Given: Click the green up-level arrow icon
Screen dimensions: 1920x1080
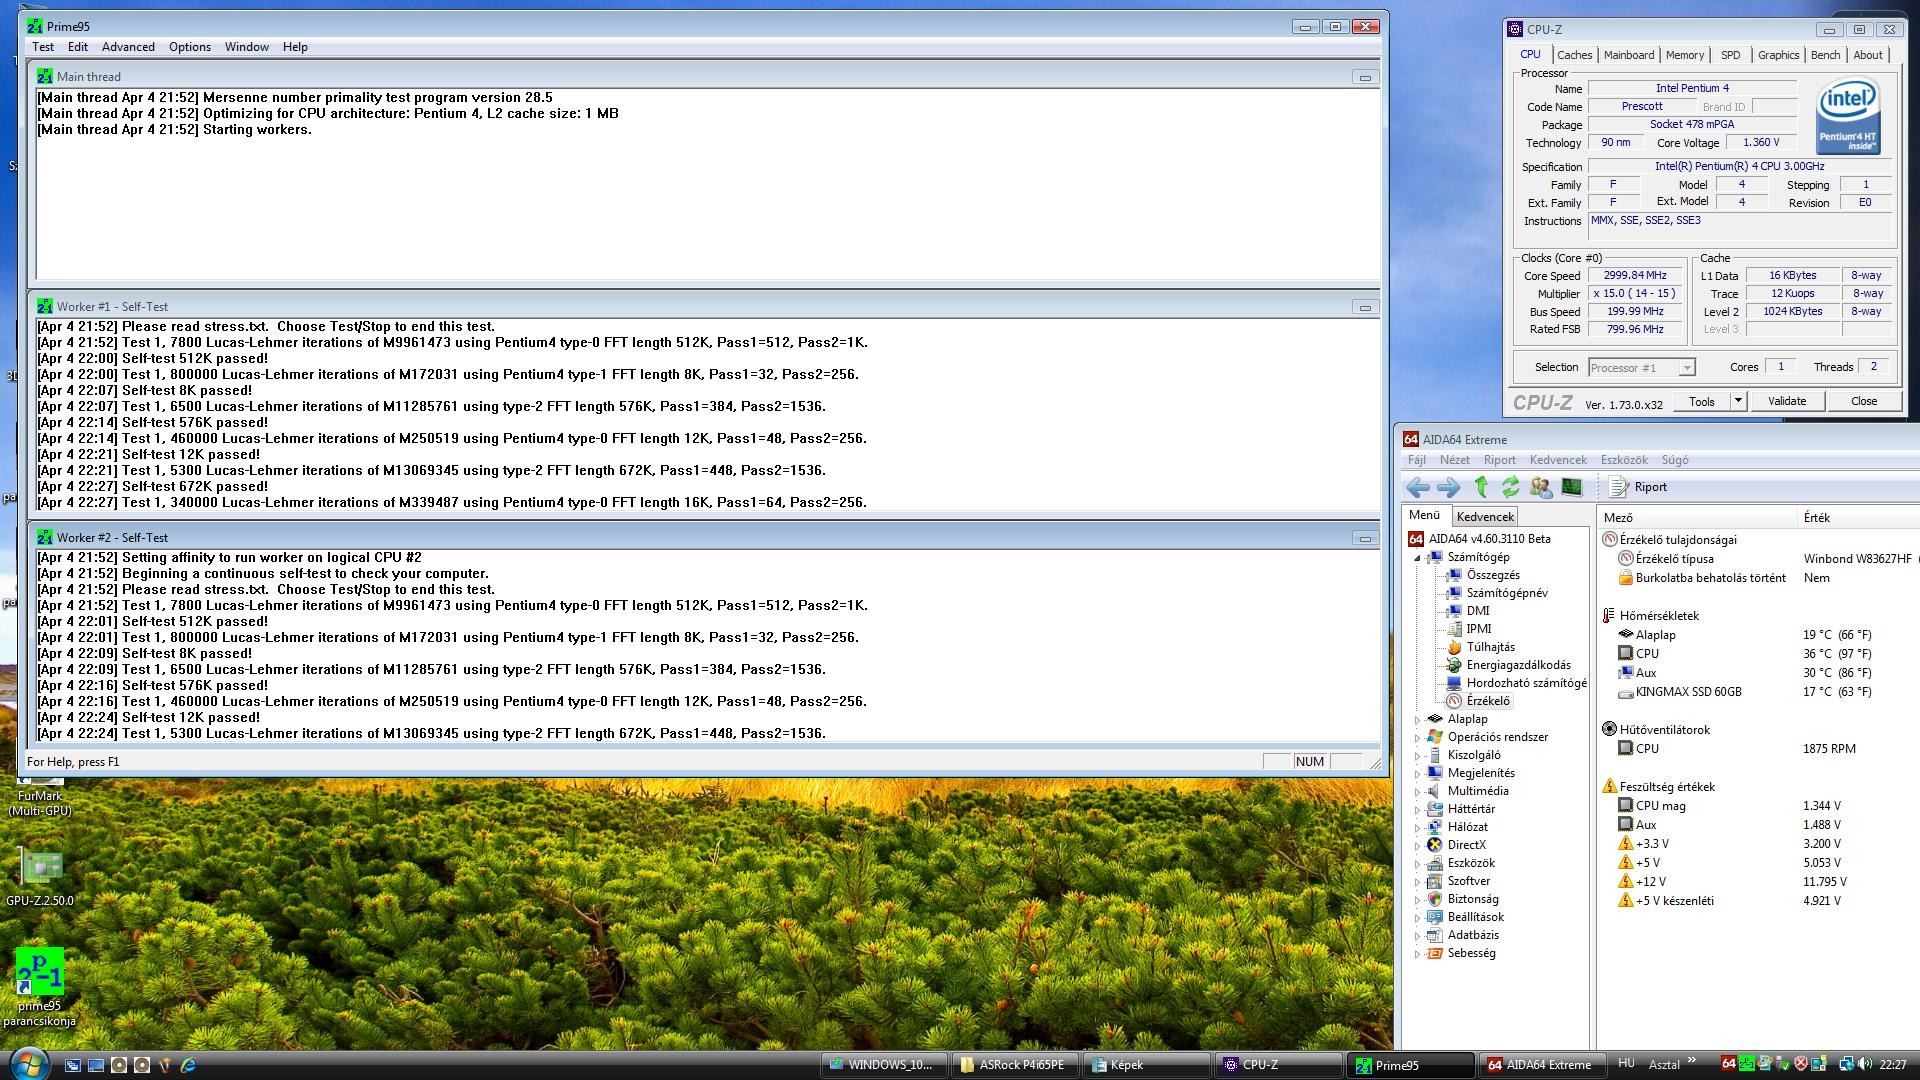Looking at the screenshot, I should 1481,487.
